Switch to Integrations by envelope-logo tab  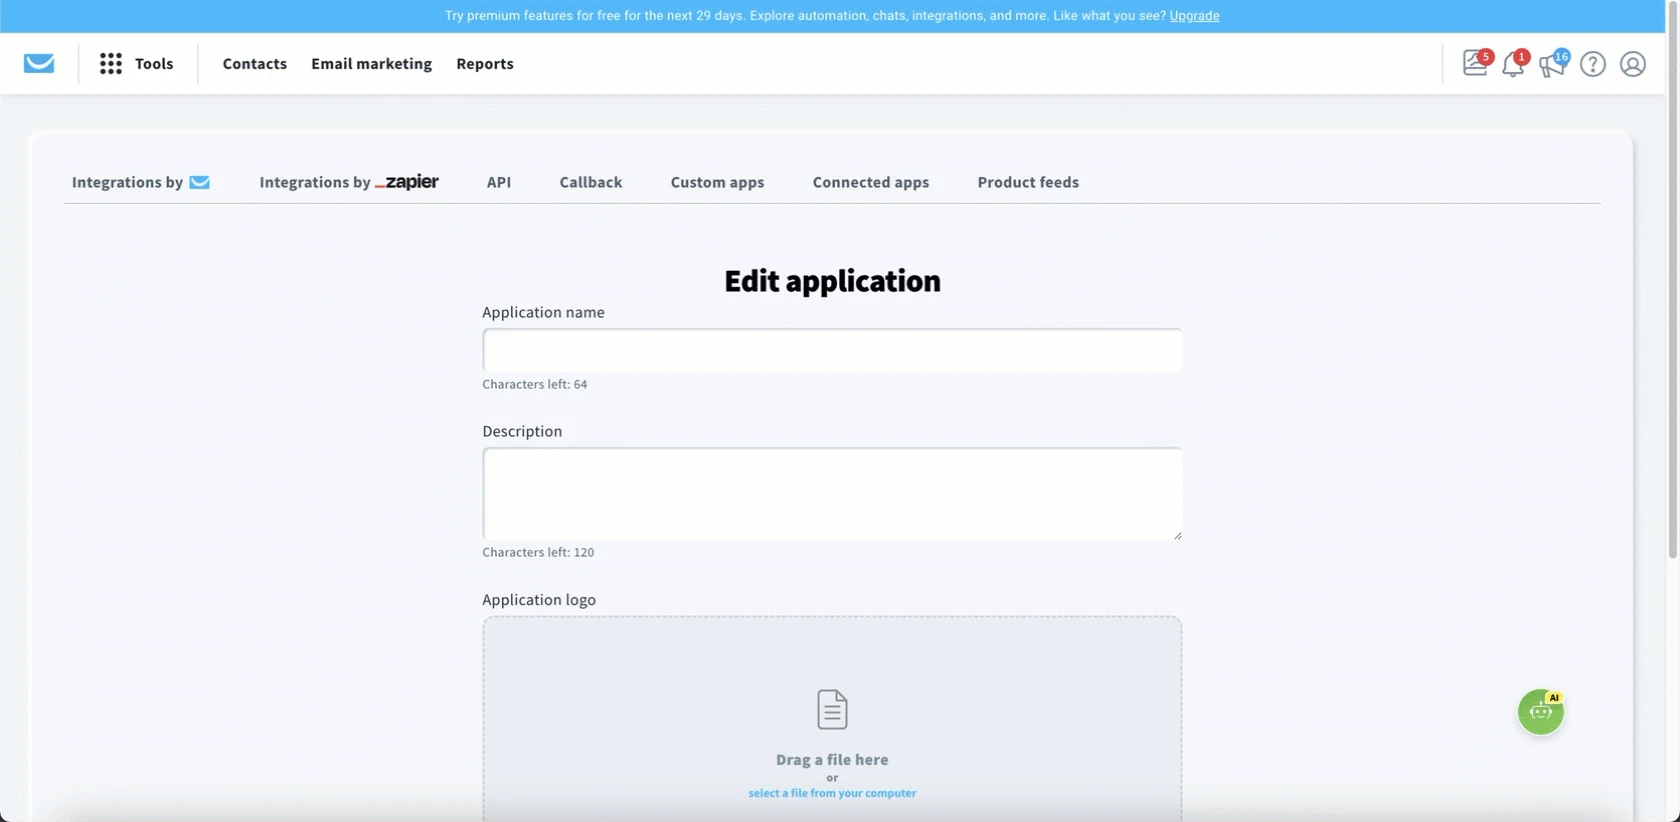point(141,182)
